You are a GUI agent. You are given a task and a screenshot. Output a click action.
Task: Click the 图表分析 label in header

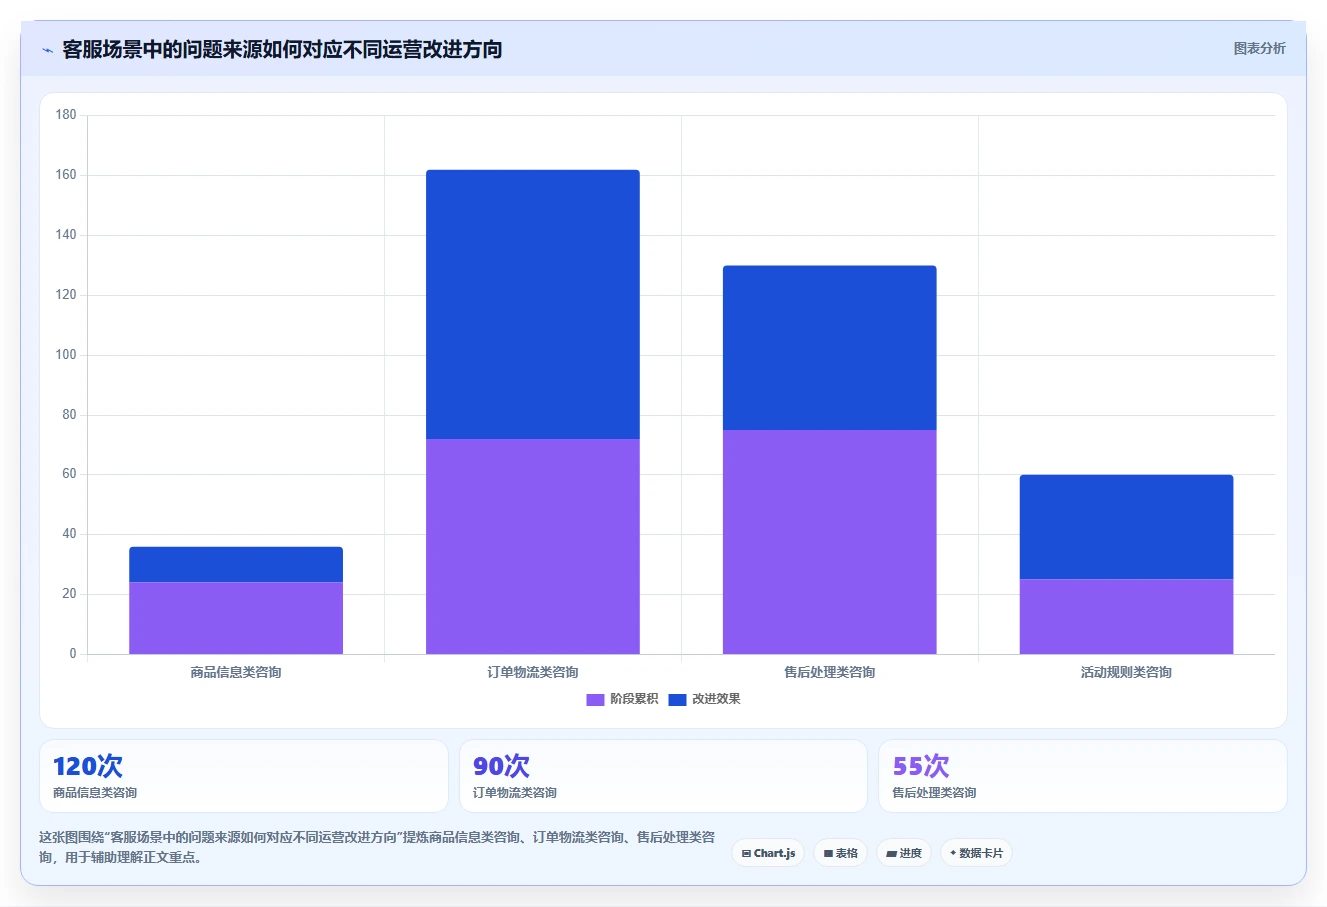1259,48
